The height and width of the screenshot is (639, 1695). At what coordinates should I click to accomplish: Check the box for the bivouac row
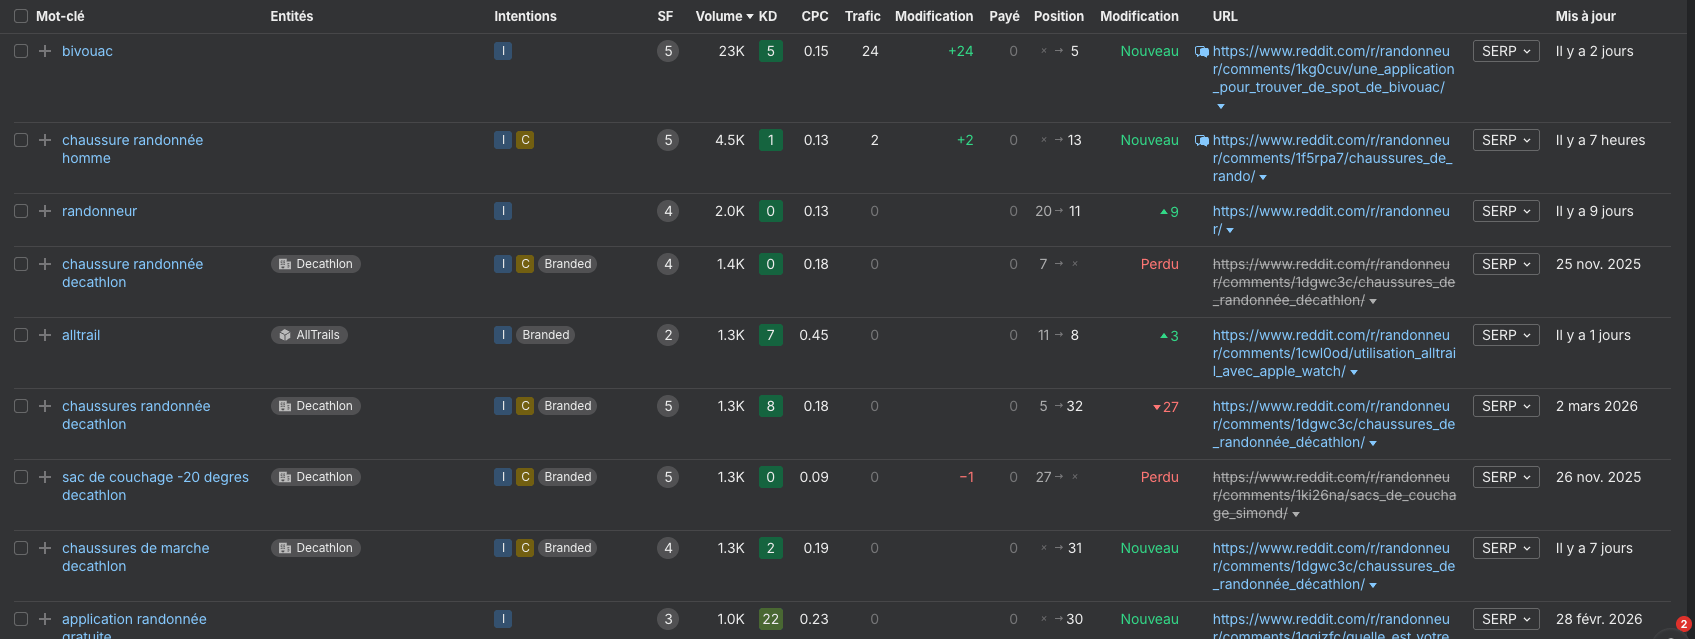(21, 51)
